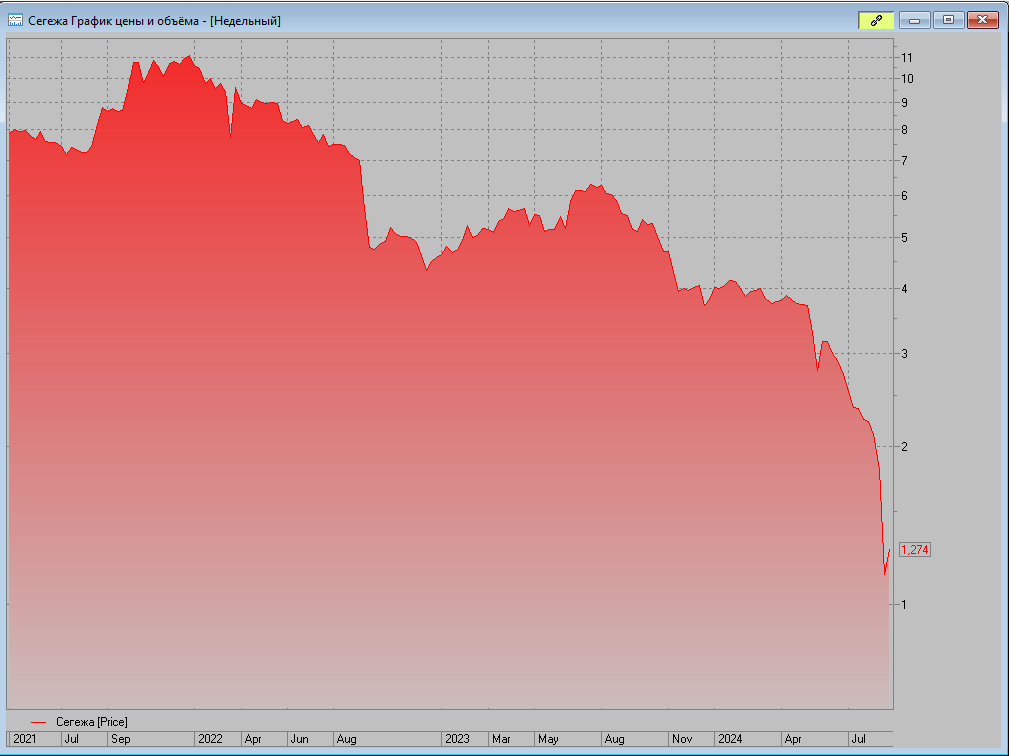Image resolution: width=1009 pixels, height=756 pixels.
Task: Click price axis value 10
Action: 907,78
